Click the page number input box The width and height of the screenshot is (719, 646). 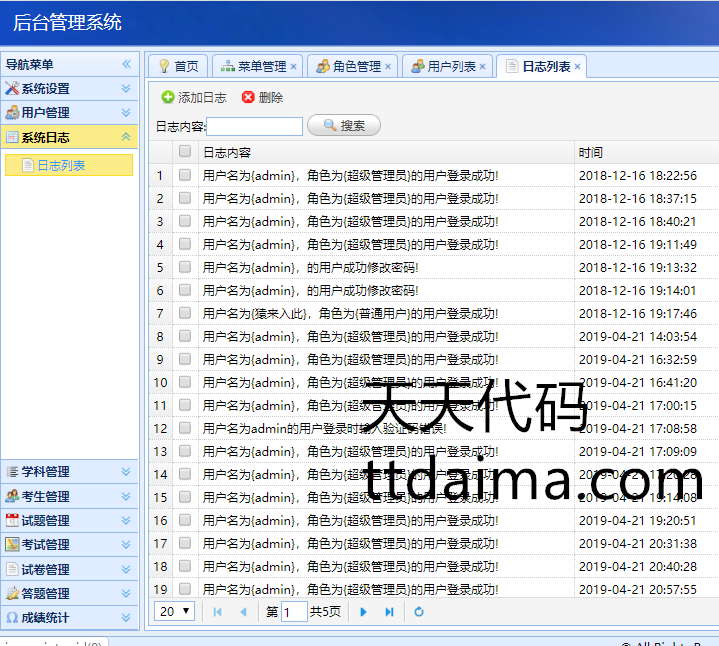point(294,612)
